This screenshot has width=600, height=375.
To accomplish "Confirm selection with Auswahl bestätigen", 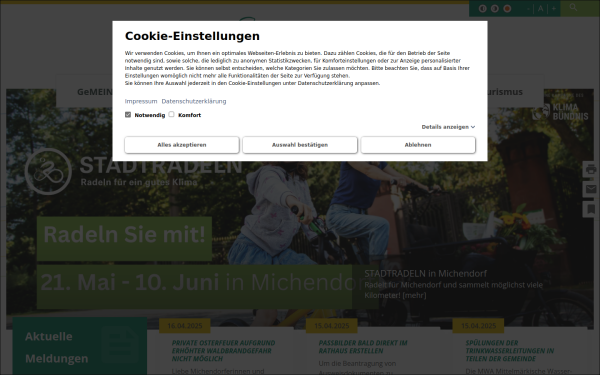I will pyautogui.click(x=300, y=145).
